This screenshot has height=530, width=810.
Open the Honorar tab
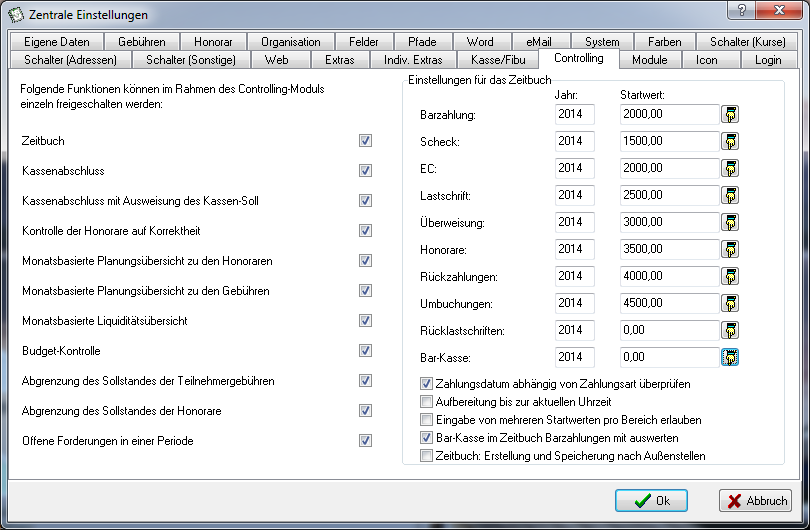(x=213, y=42)
